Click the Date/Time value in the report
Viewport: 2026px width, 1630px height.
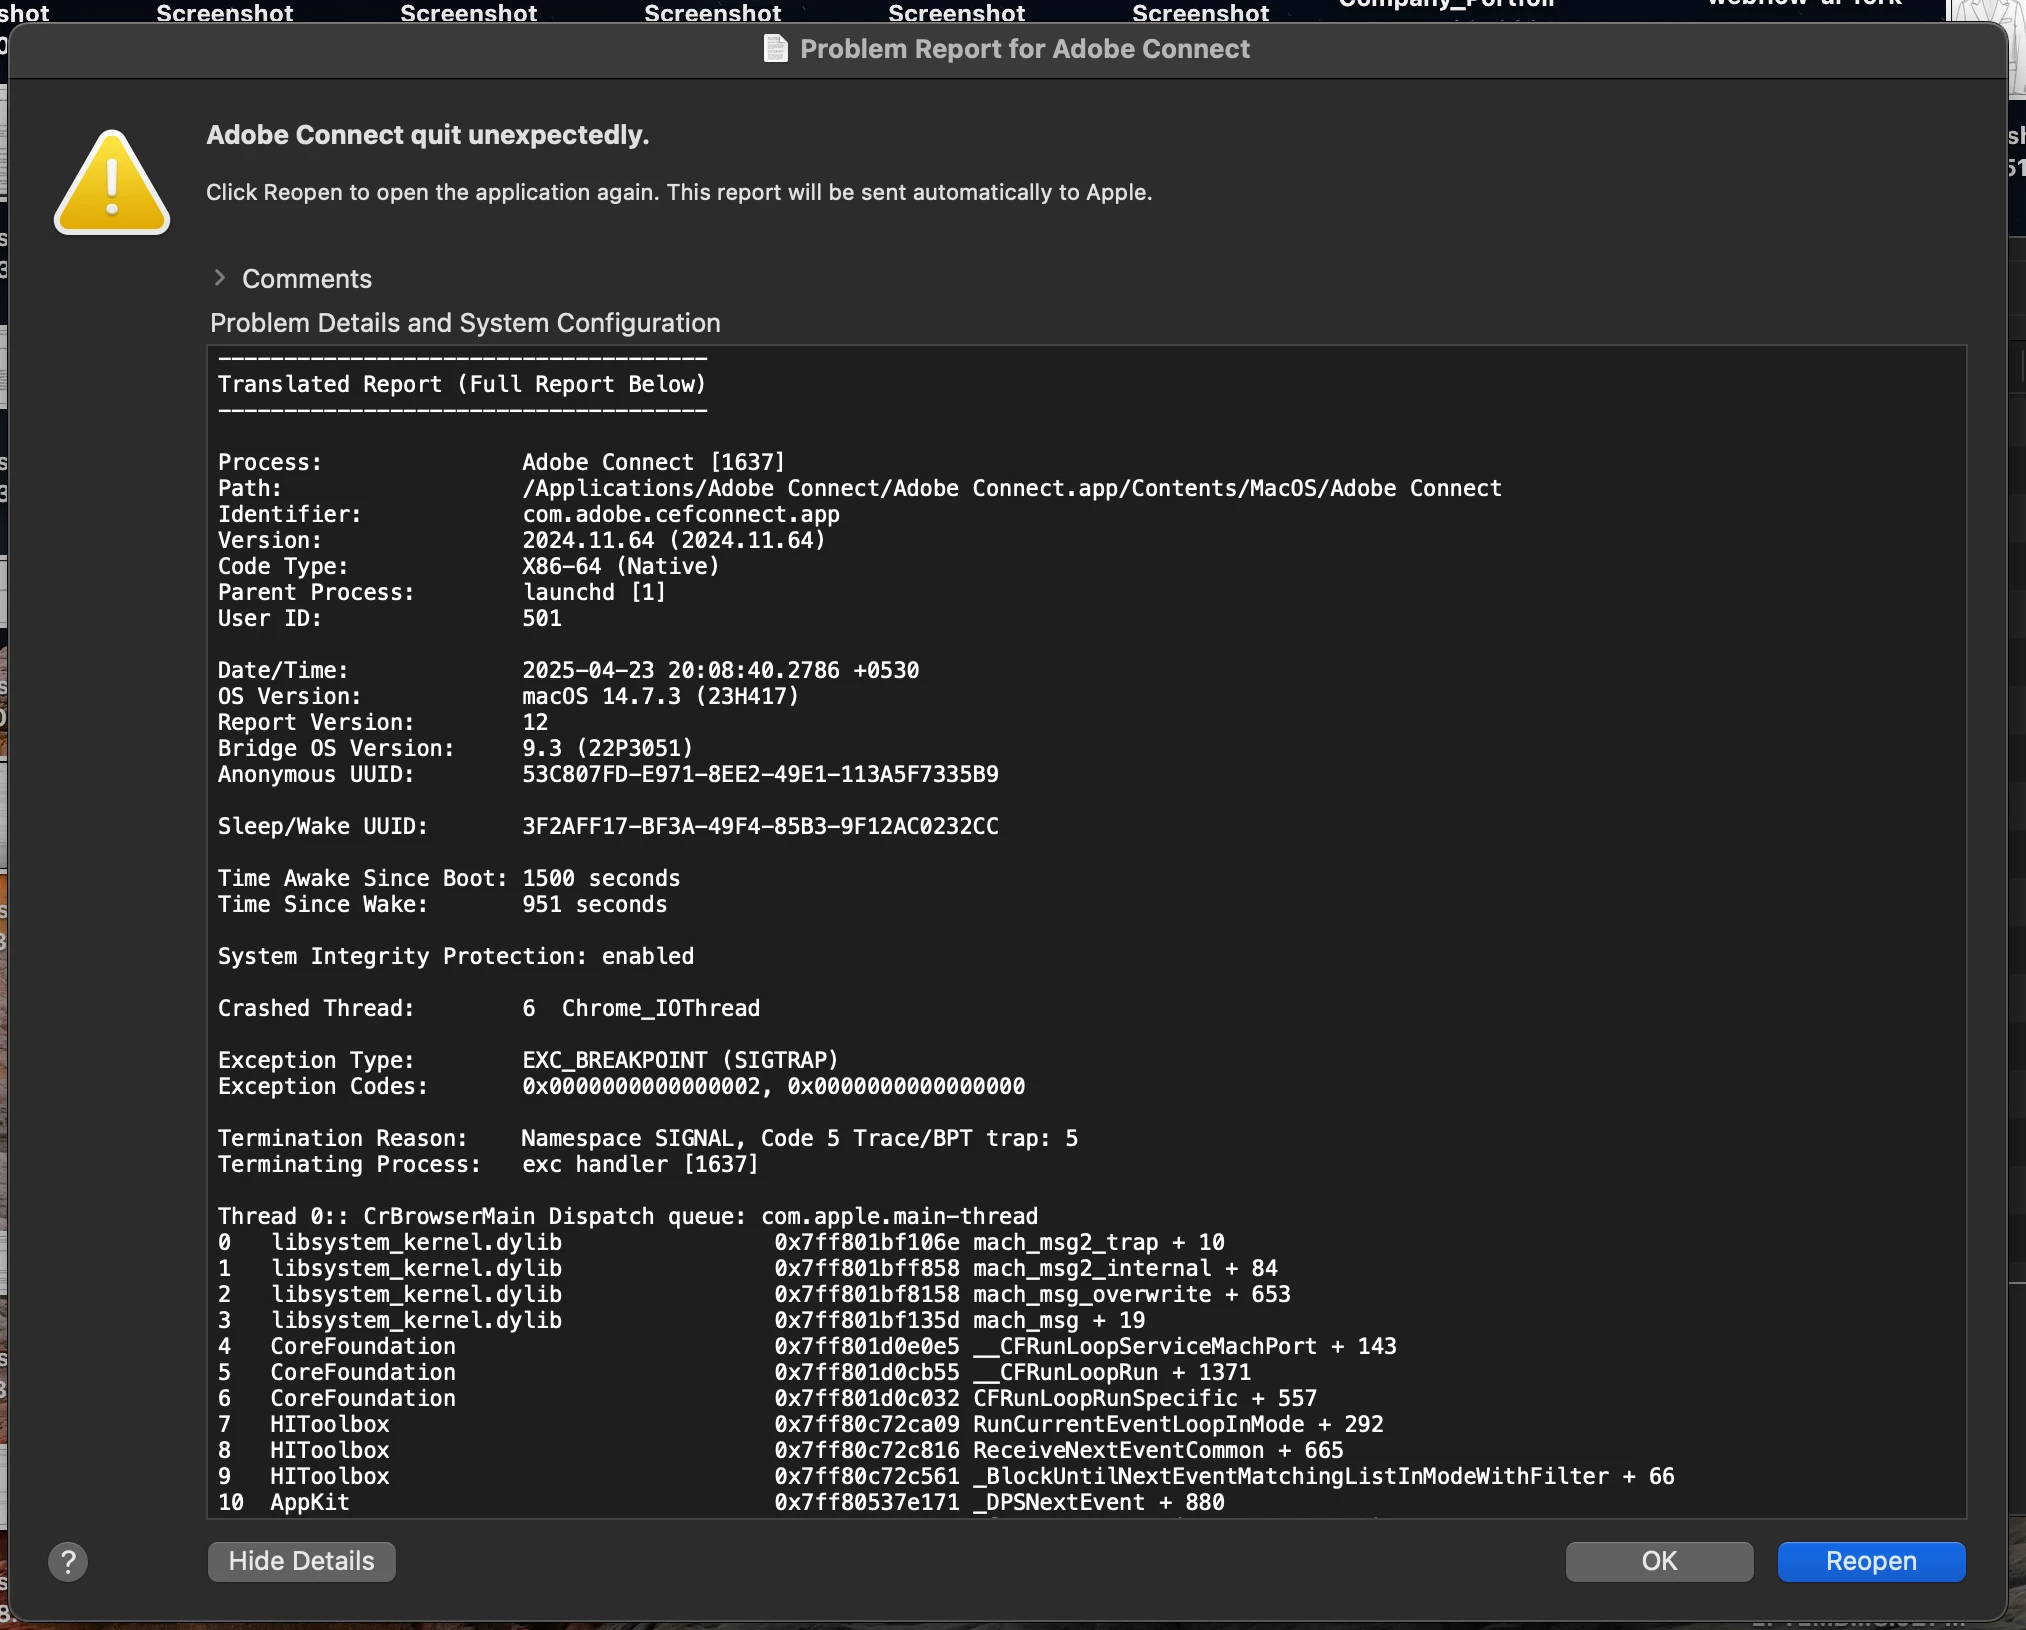pos(720,670)
